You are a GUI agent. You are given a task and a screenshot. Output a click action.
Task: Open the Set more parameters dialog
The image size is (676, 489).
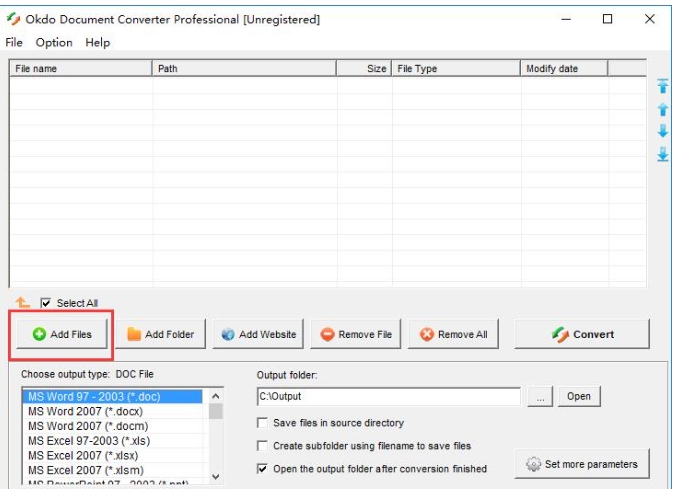[582, 464]
